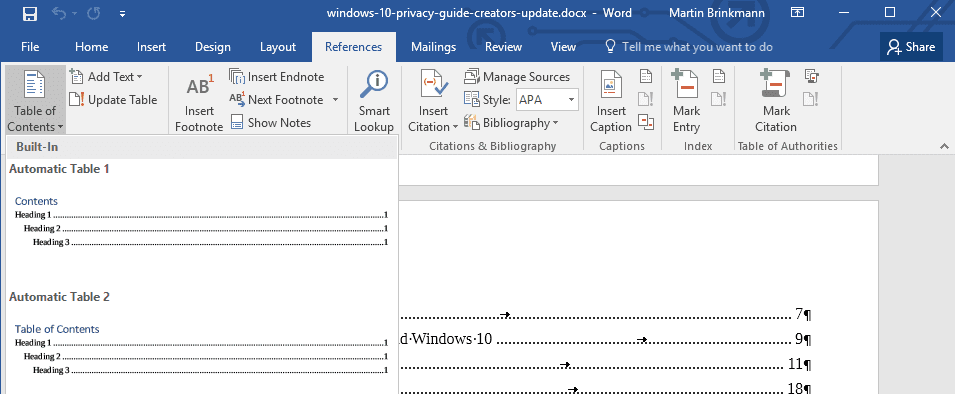The width and height of the screenshot is (955, 394).
Task: Switch to the Layout ribbon tab
Action: click(278, 47)
